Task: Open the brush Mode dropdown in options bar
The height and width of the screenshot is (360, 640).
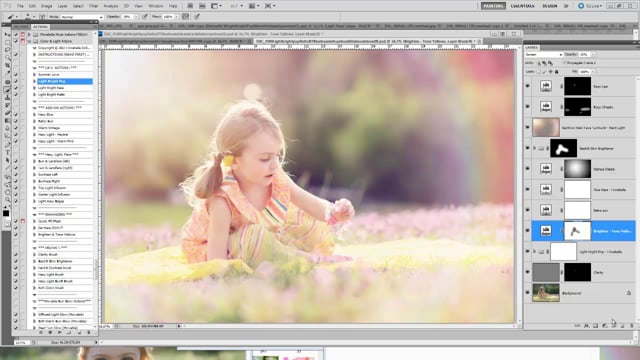Action: [81, 17]
